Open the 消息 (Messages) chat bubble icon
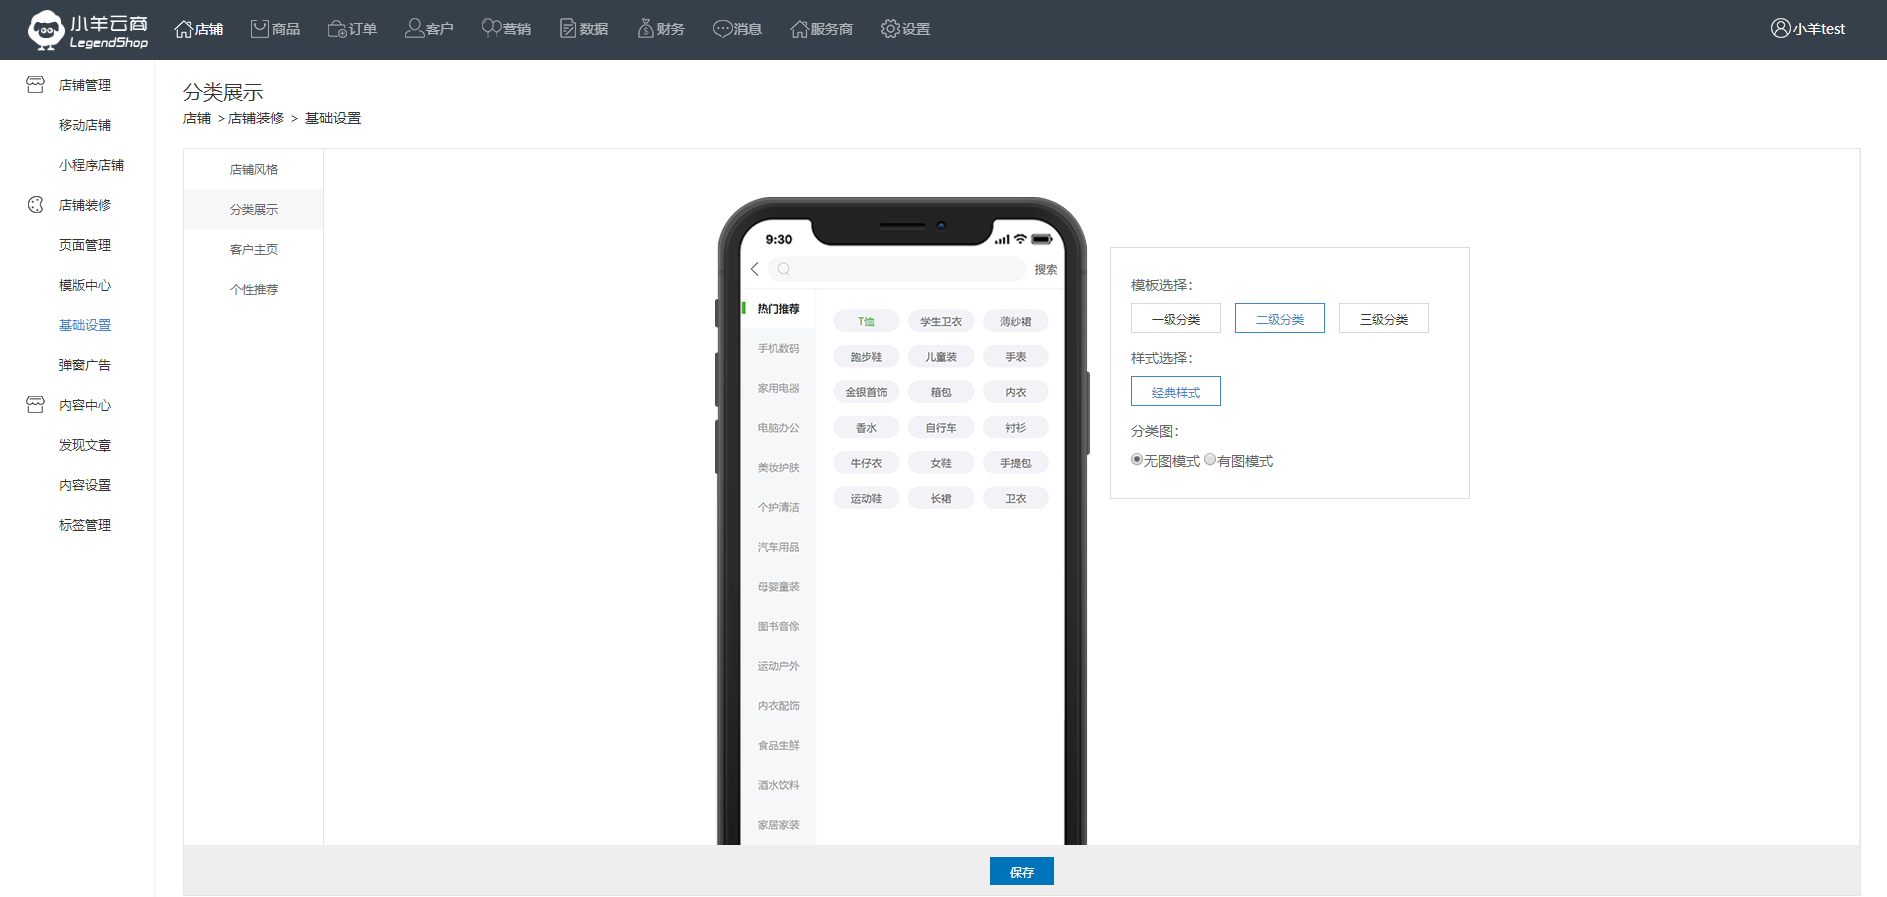 [722, 29]
